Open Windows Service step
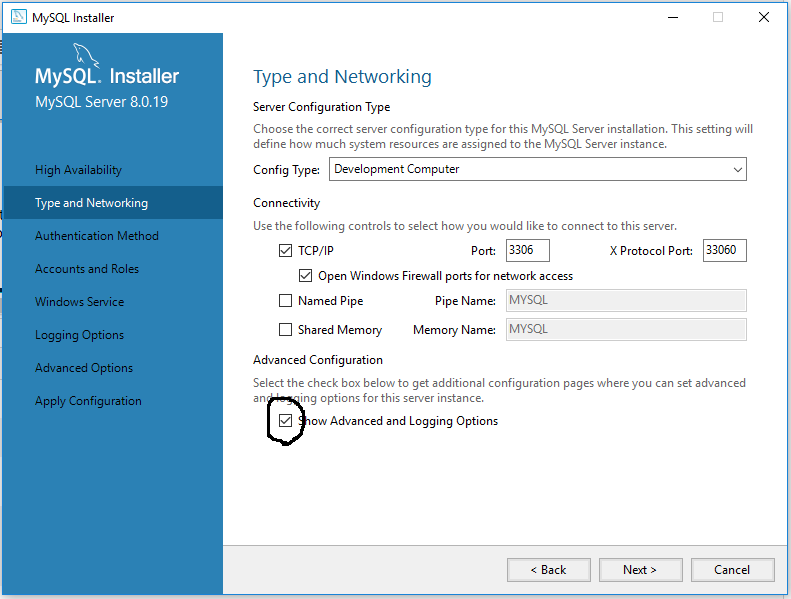The image size is (791, 599). (x=80, y=302)
